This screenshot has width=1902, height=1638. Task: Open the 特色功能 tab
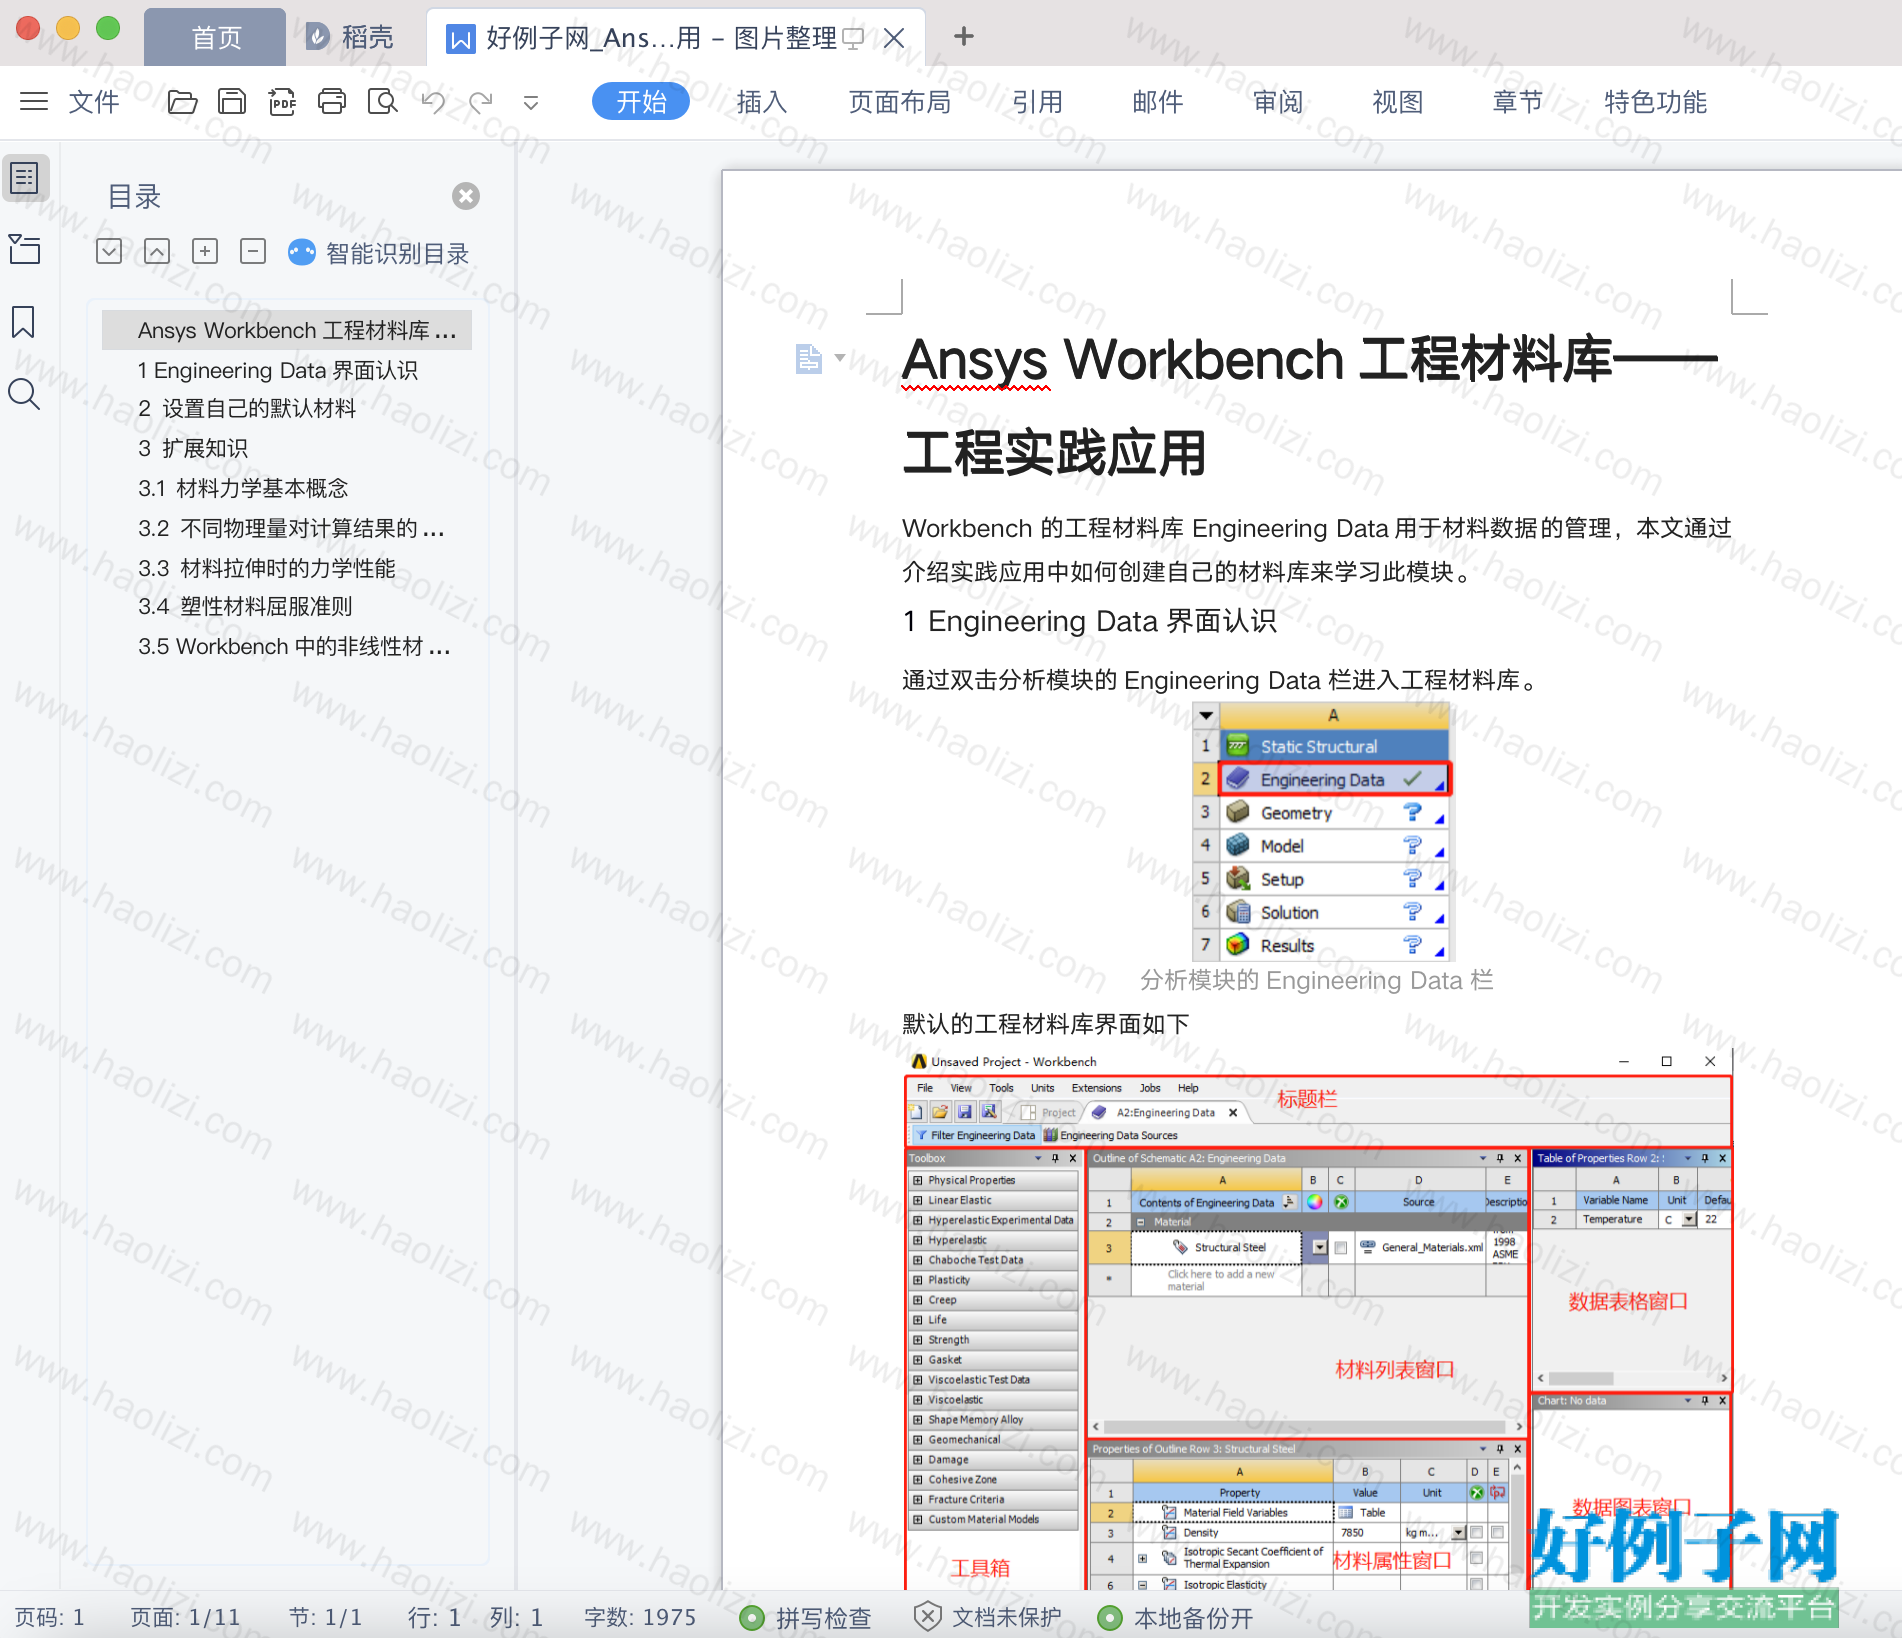click(x=1656, y=101)
